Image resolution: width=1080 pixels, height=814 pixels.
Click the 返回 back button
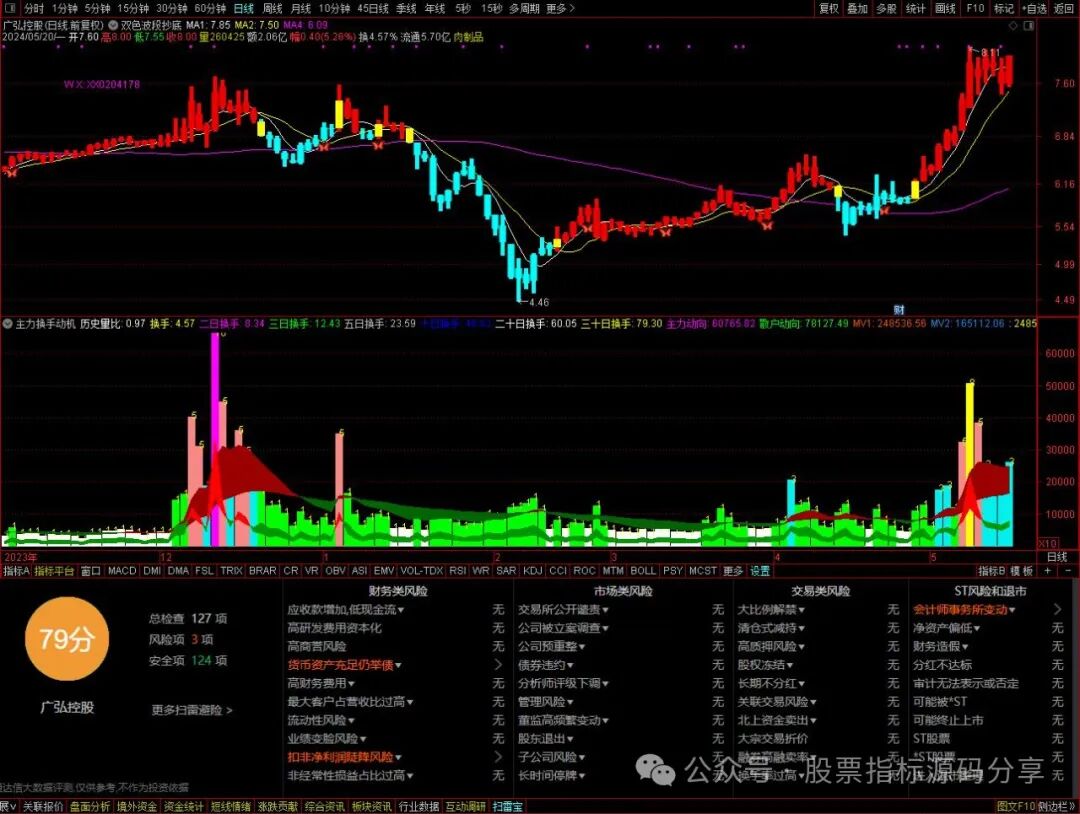[1063, 8]
